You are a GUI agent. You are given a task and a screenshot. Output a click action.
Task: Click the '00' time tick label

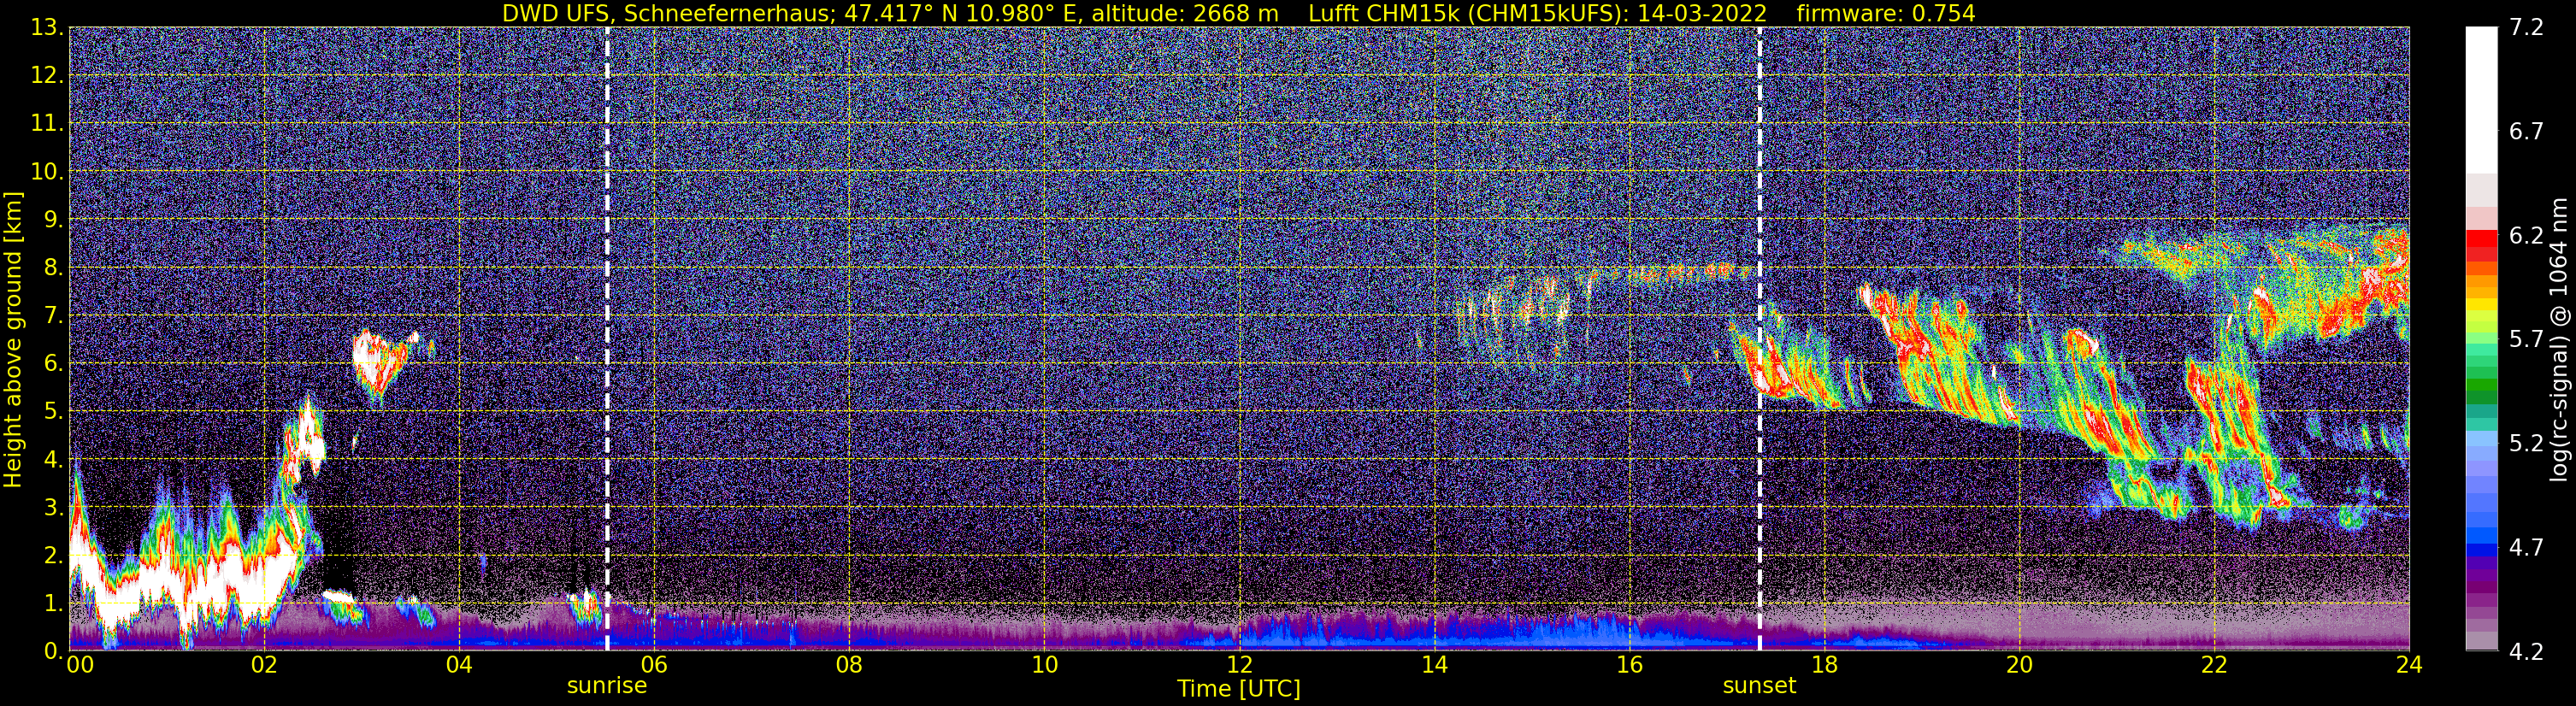pos(80,665)
